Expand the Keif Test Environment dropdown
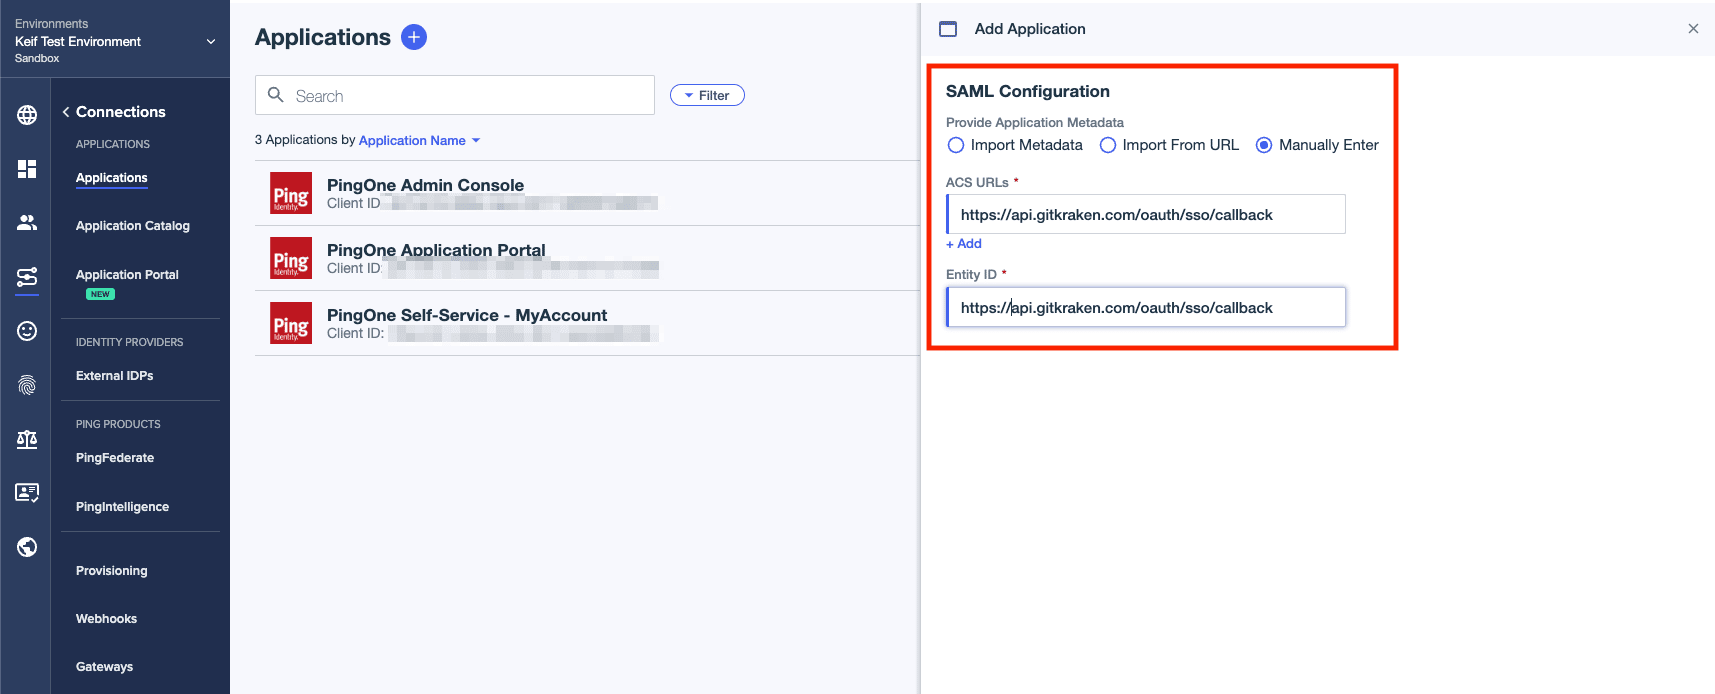The width and height of the screenshot is (1715, 694). click(211, 41)
